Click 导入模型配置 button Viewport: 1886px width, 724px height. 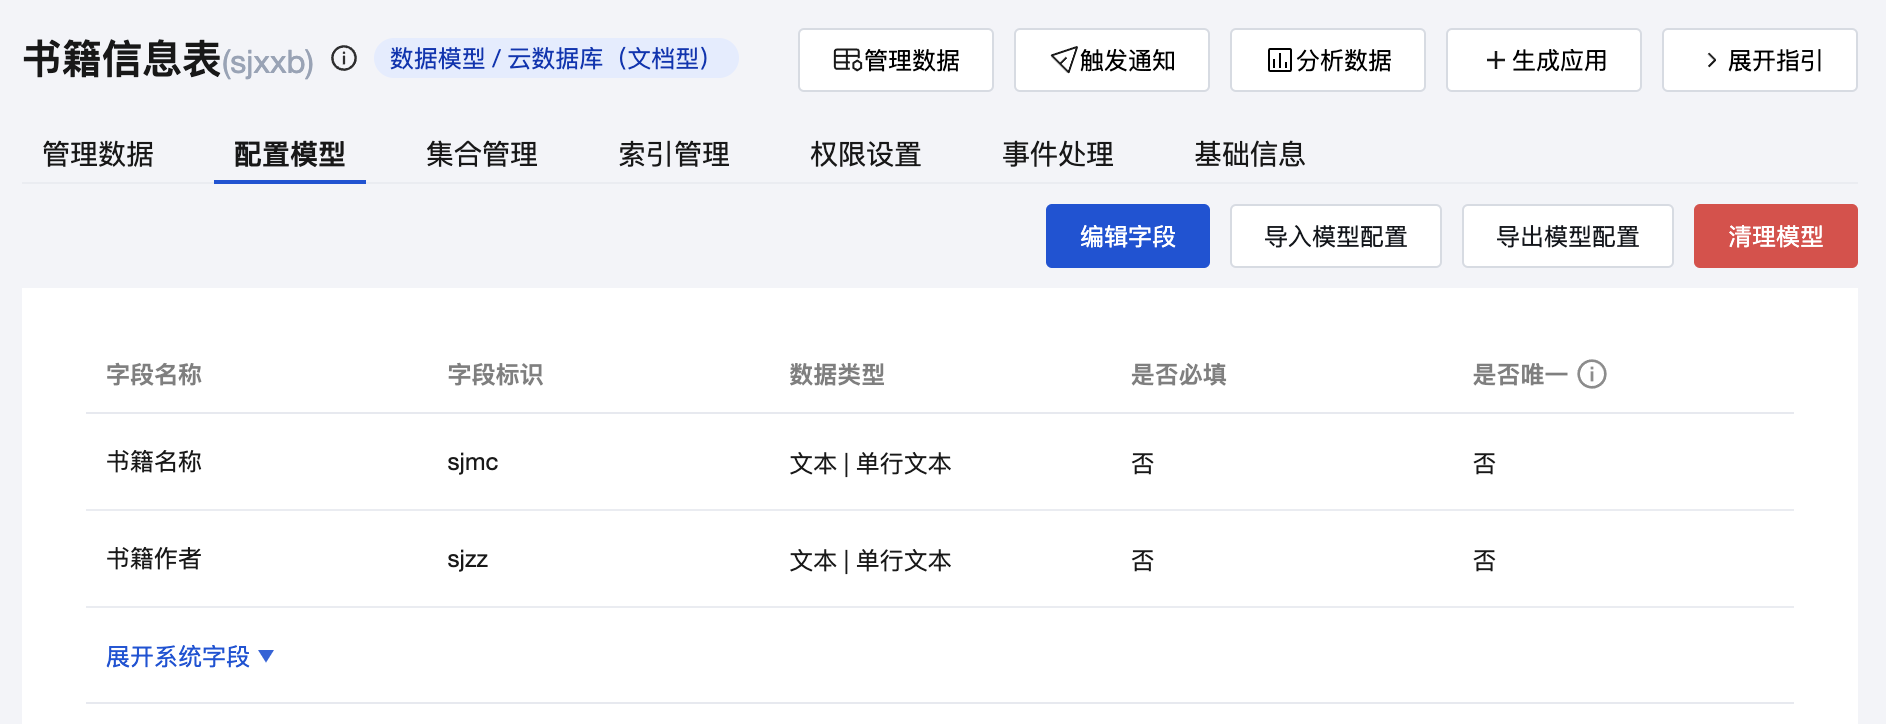tap(1335, 236)
